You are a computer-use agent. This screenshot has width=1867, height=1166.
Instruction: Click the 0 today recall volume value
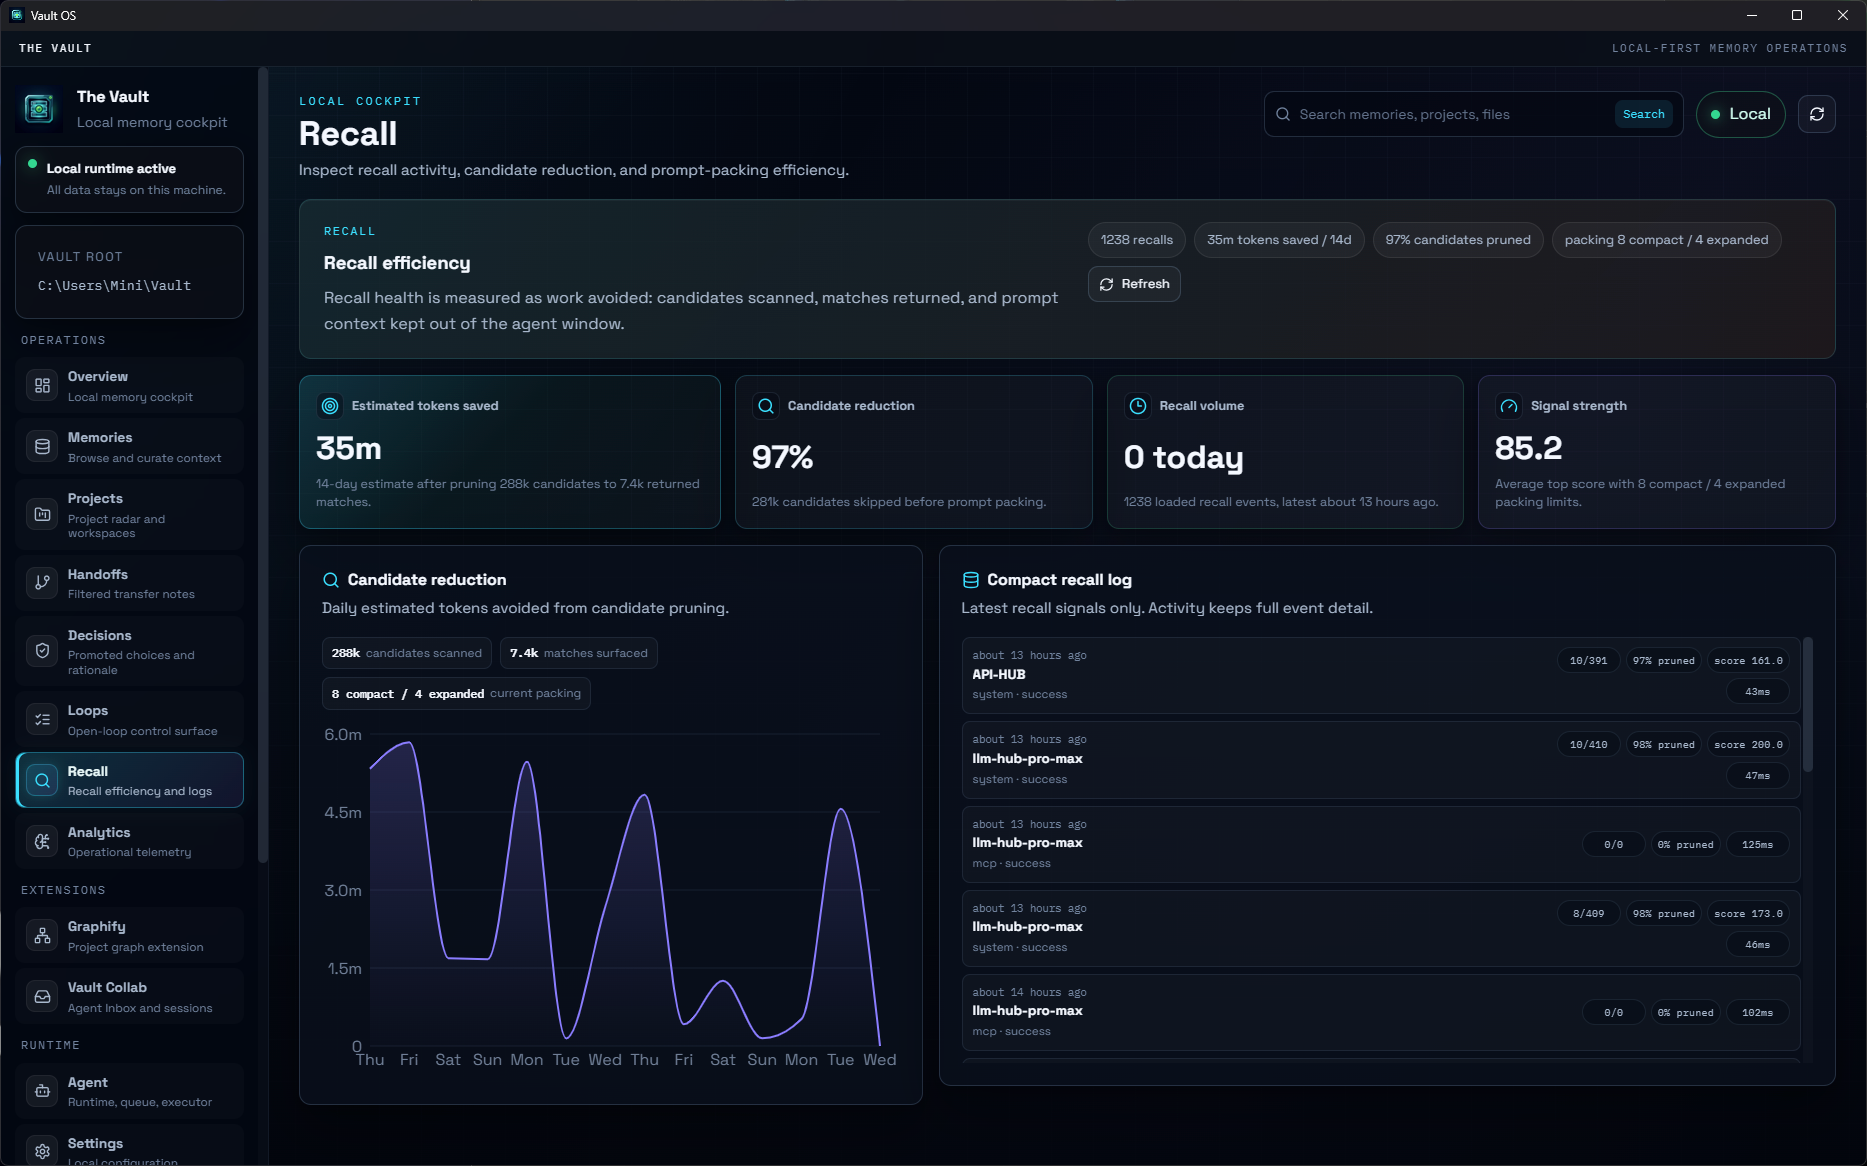(x=1183, y=457)
